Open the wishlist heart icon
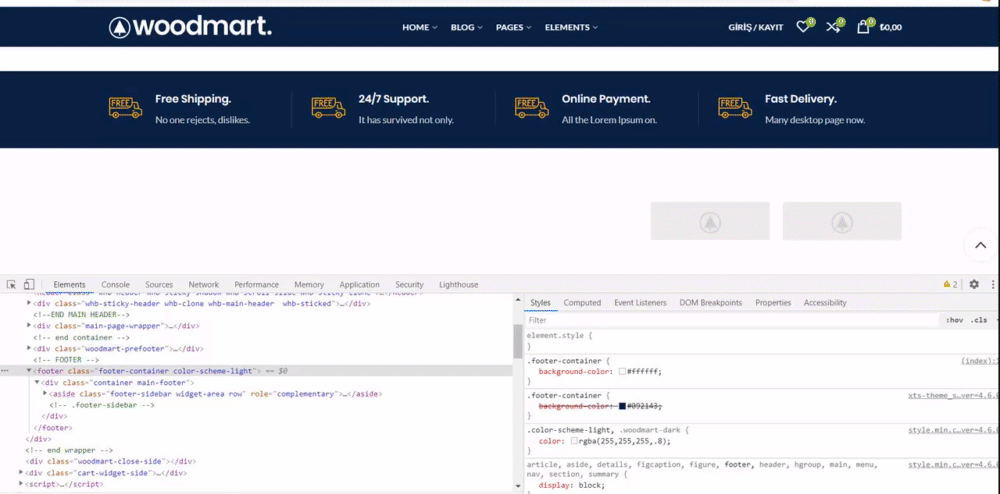This screenshot has height=494, width=1000. 803,27
